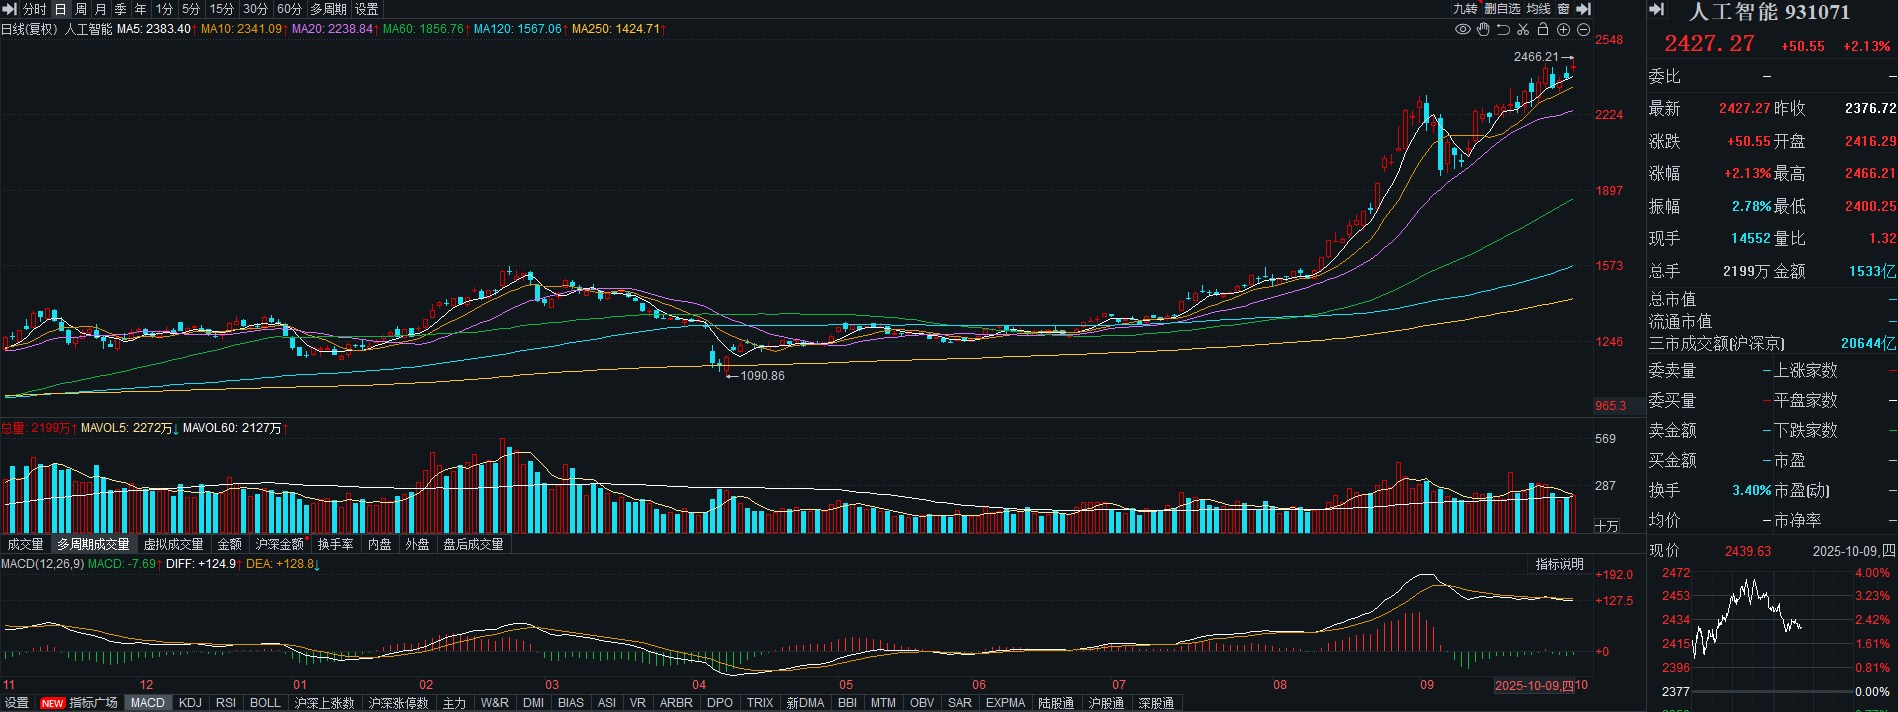Zoom in with the plus circle icon
Viewport: 1898px width, 712px height.
(x=1563, y=29)
